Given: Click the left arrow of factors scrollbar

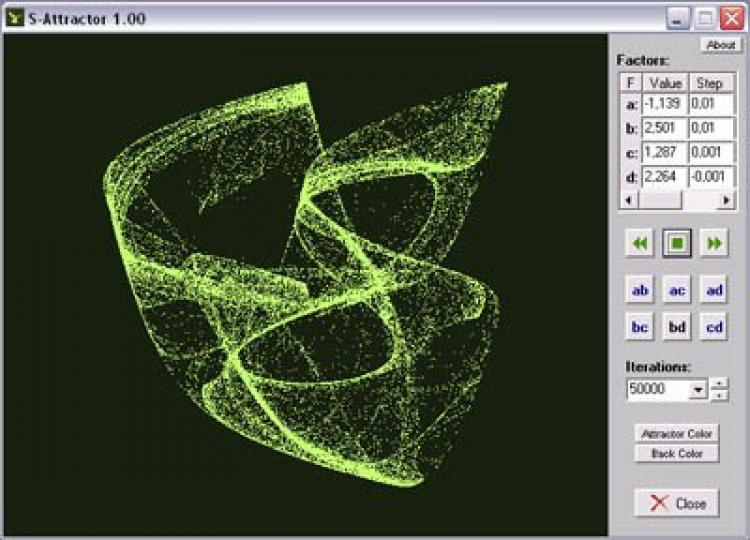Looking at the screenshot, I should pos(629,200).
